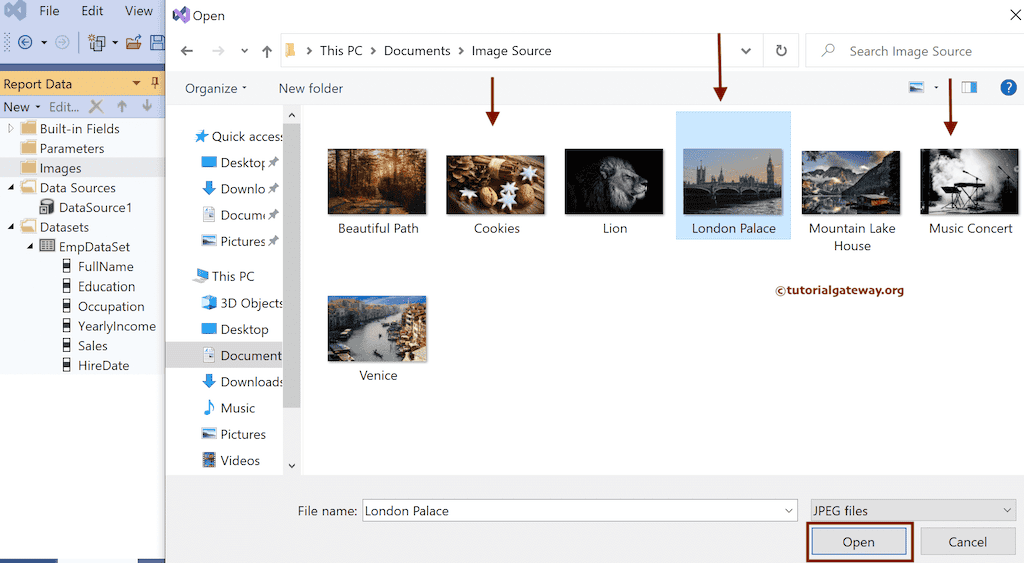Click navigation pane scroll up arrow

pyautogui.click(x=292, y=116)
